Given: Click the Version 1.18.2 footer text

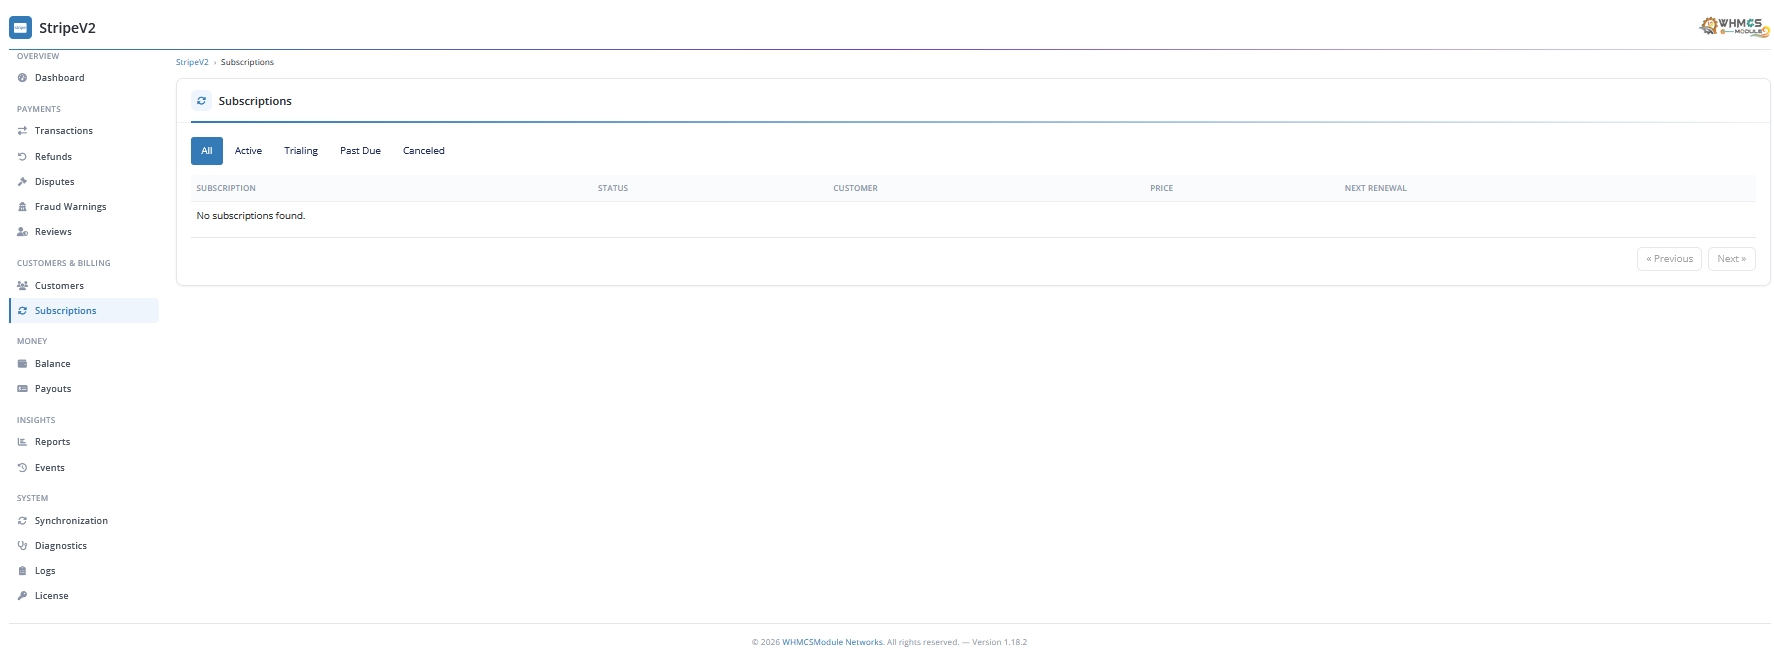Looking at the screenshot, I should click(999, 642).
